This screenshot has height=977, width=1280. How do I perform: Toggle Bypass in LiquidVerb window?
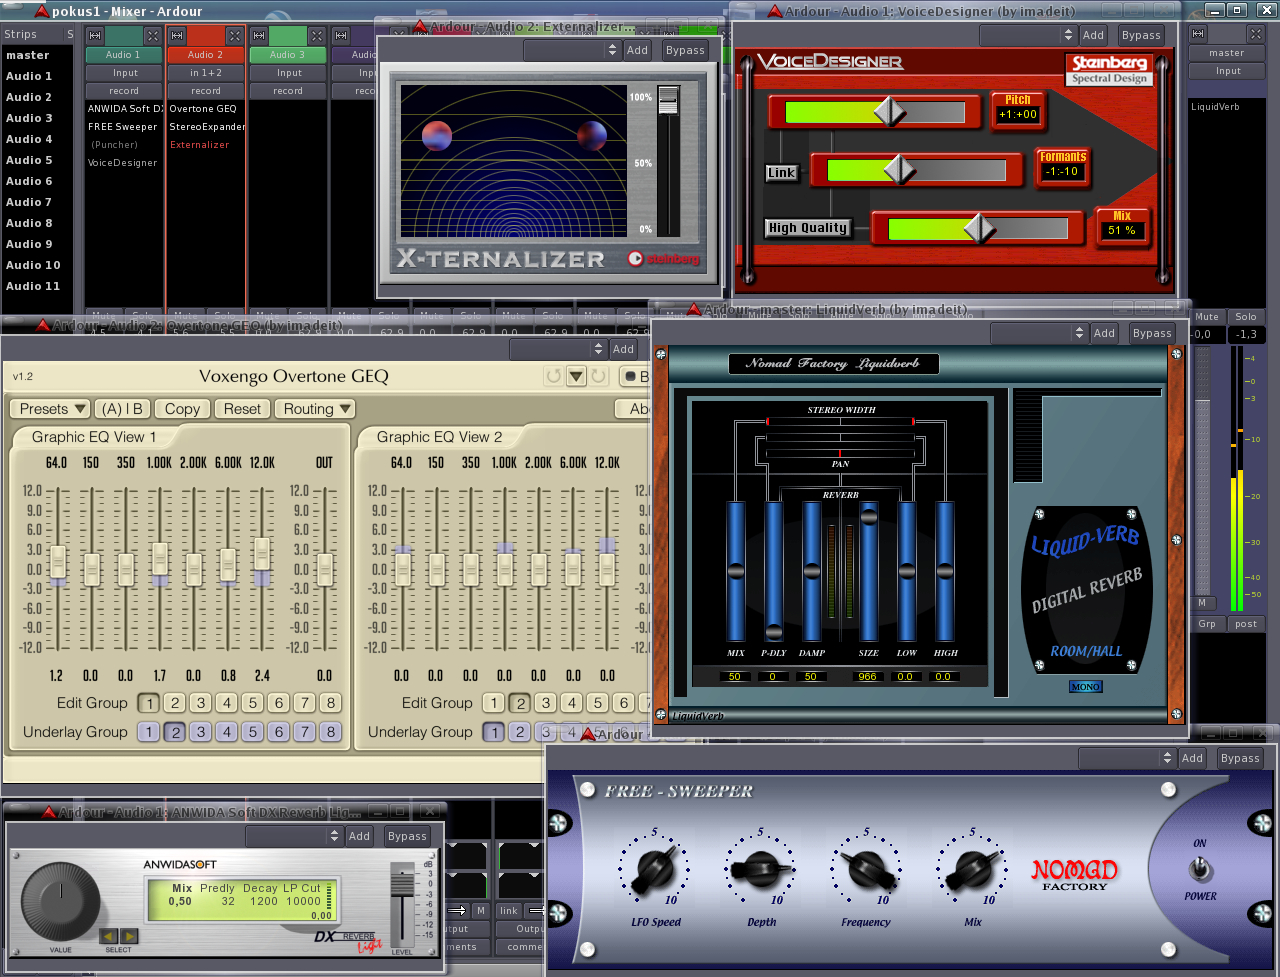click(x=1152, y=333)
